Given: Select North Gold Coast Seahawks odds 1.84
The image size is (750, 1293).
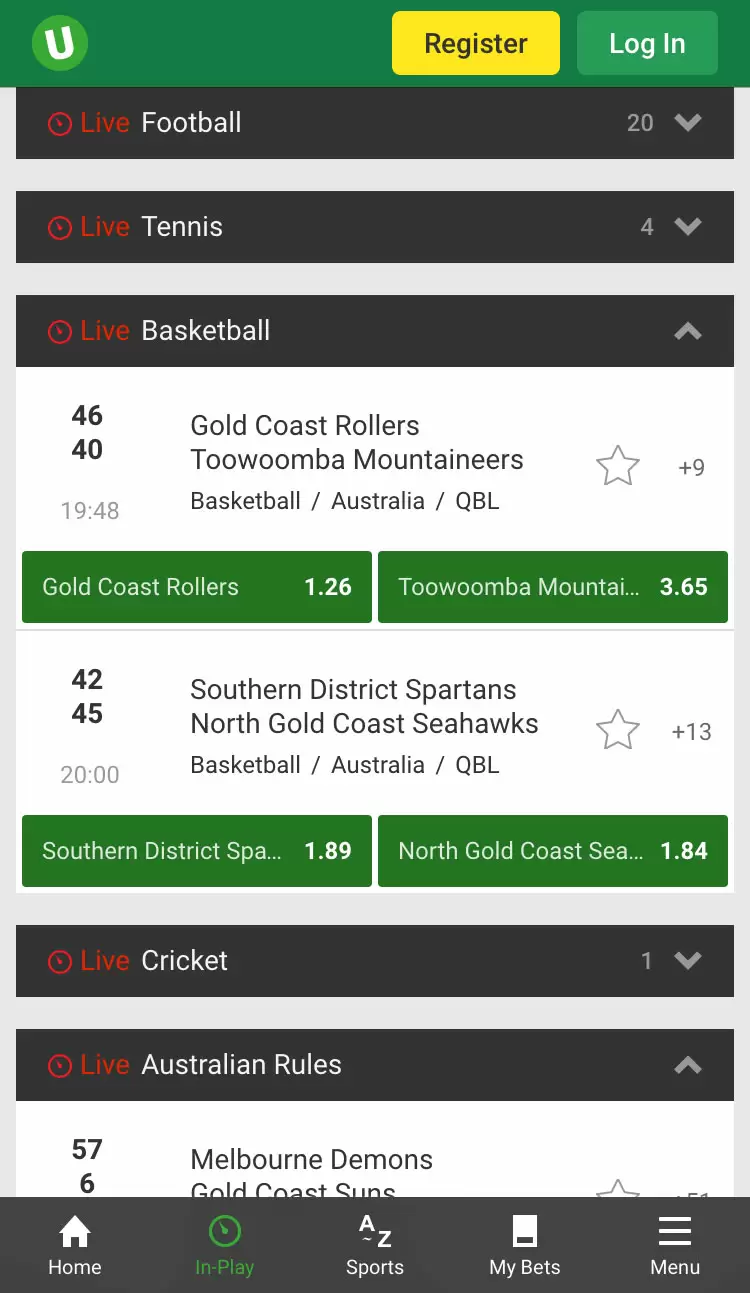Looking at the screenshot, I should click(553, 851).
